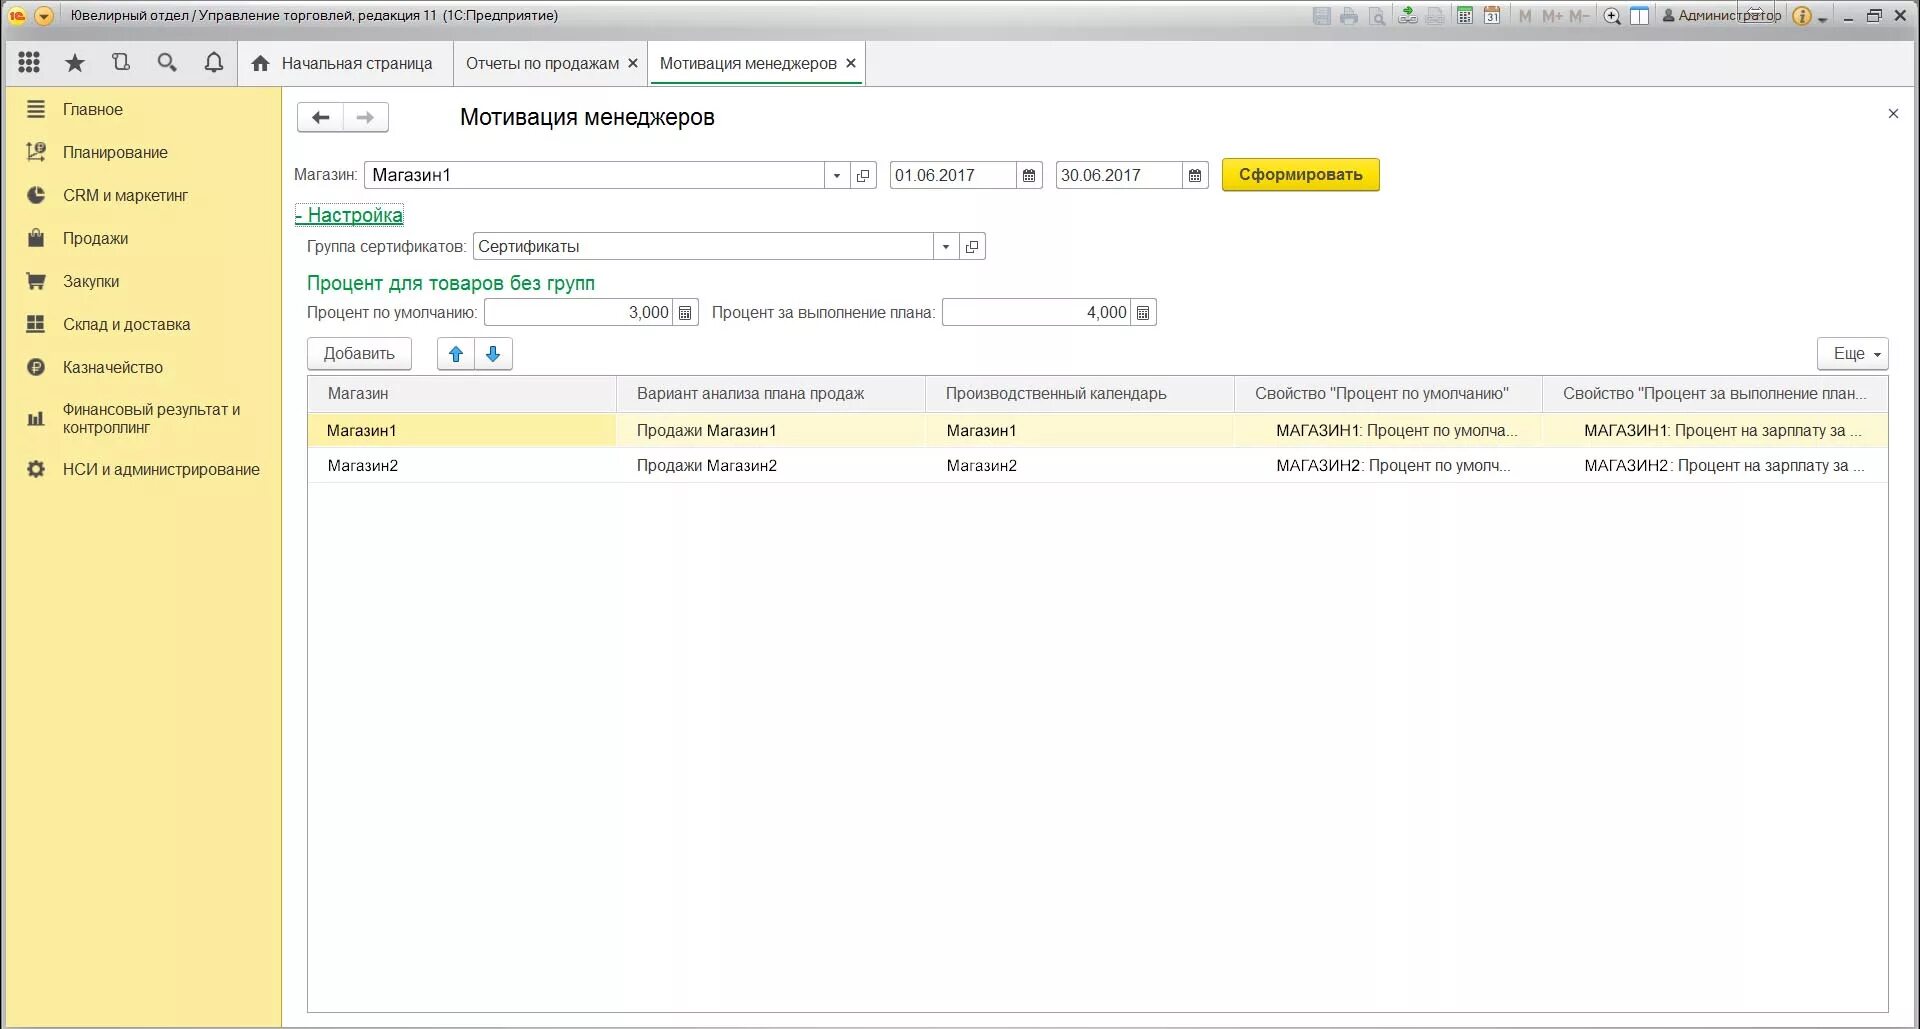Open calendar picker for 30.06.2017 date
The image size is (1920, 1029).
(1195, 175)
